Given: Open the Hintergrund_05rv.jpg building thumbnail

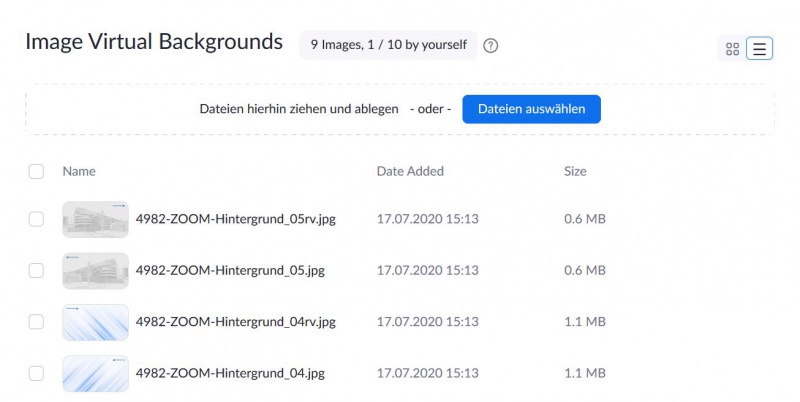Looking at the screenshot, I should (x=95, y=219).
